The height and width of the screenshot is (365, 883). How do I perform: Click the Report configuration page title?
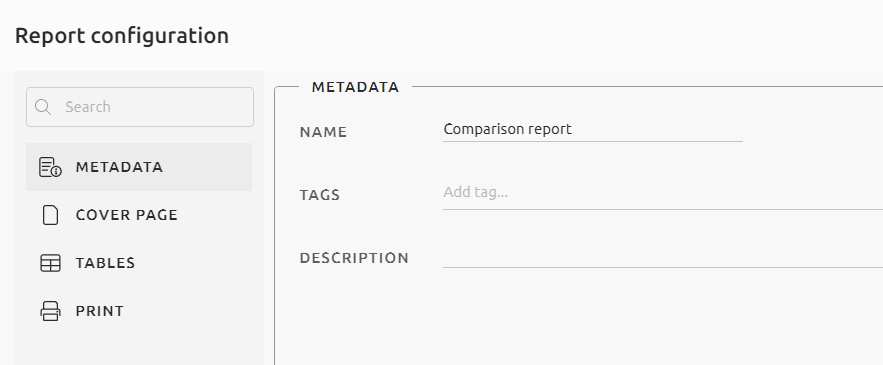[122, 35]
